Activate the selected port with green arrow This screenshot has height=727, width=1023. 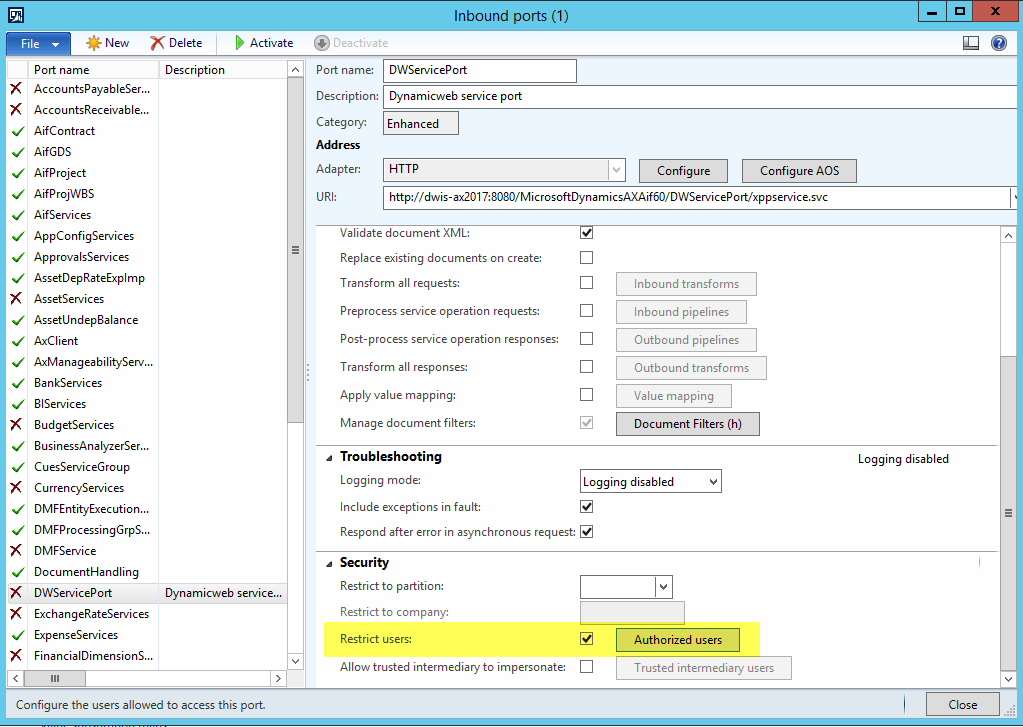240,43
